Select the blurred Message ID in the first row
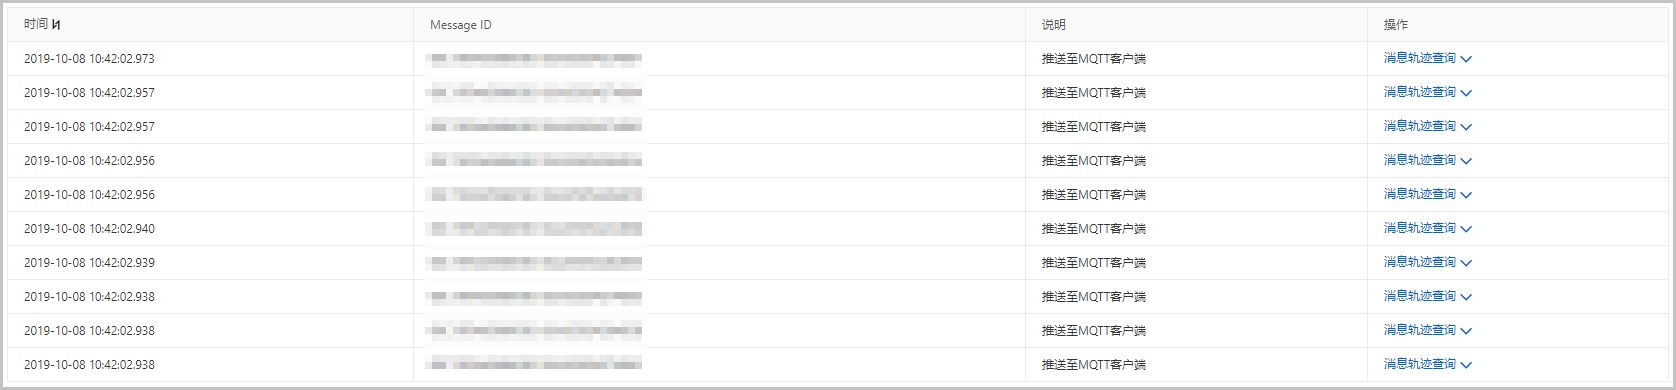 click(536, 59)
